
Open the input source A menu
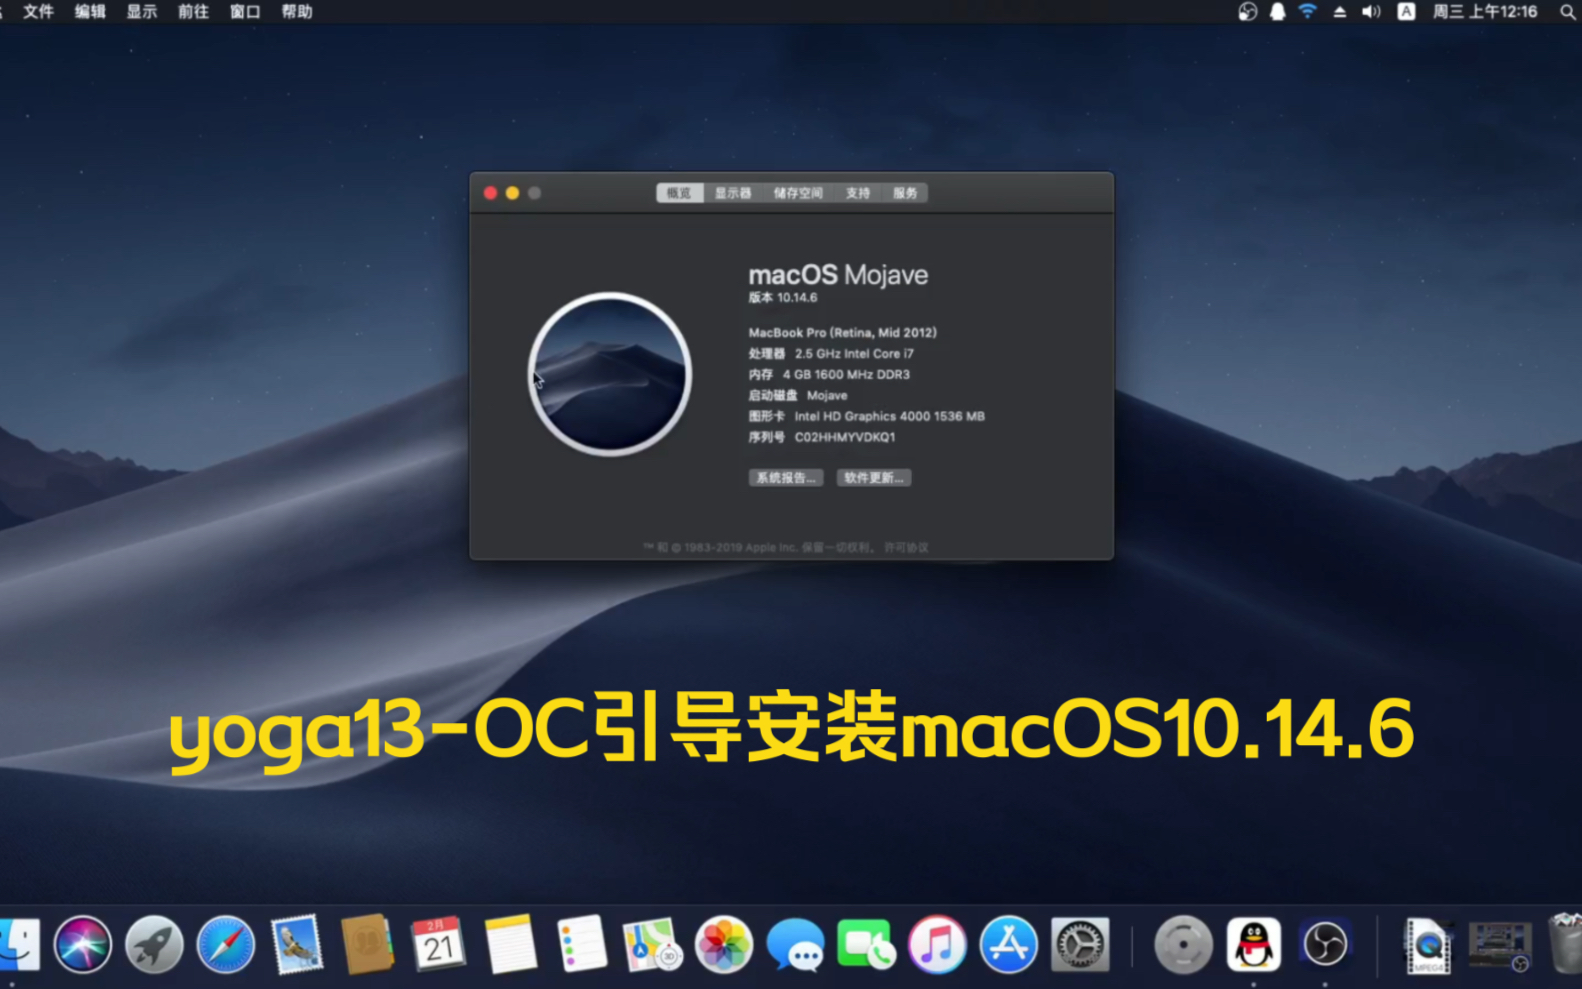[x=1406, y=12]
